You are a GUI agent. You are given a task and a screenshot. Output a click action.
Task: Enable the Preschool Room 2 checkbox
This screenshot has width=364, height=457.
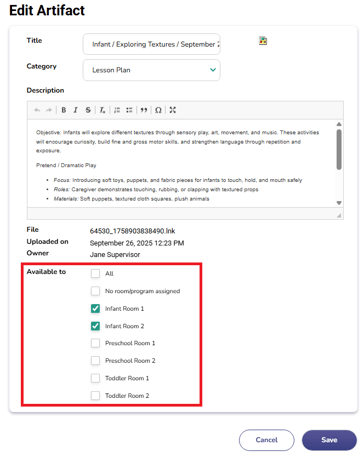95,361
